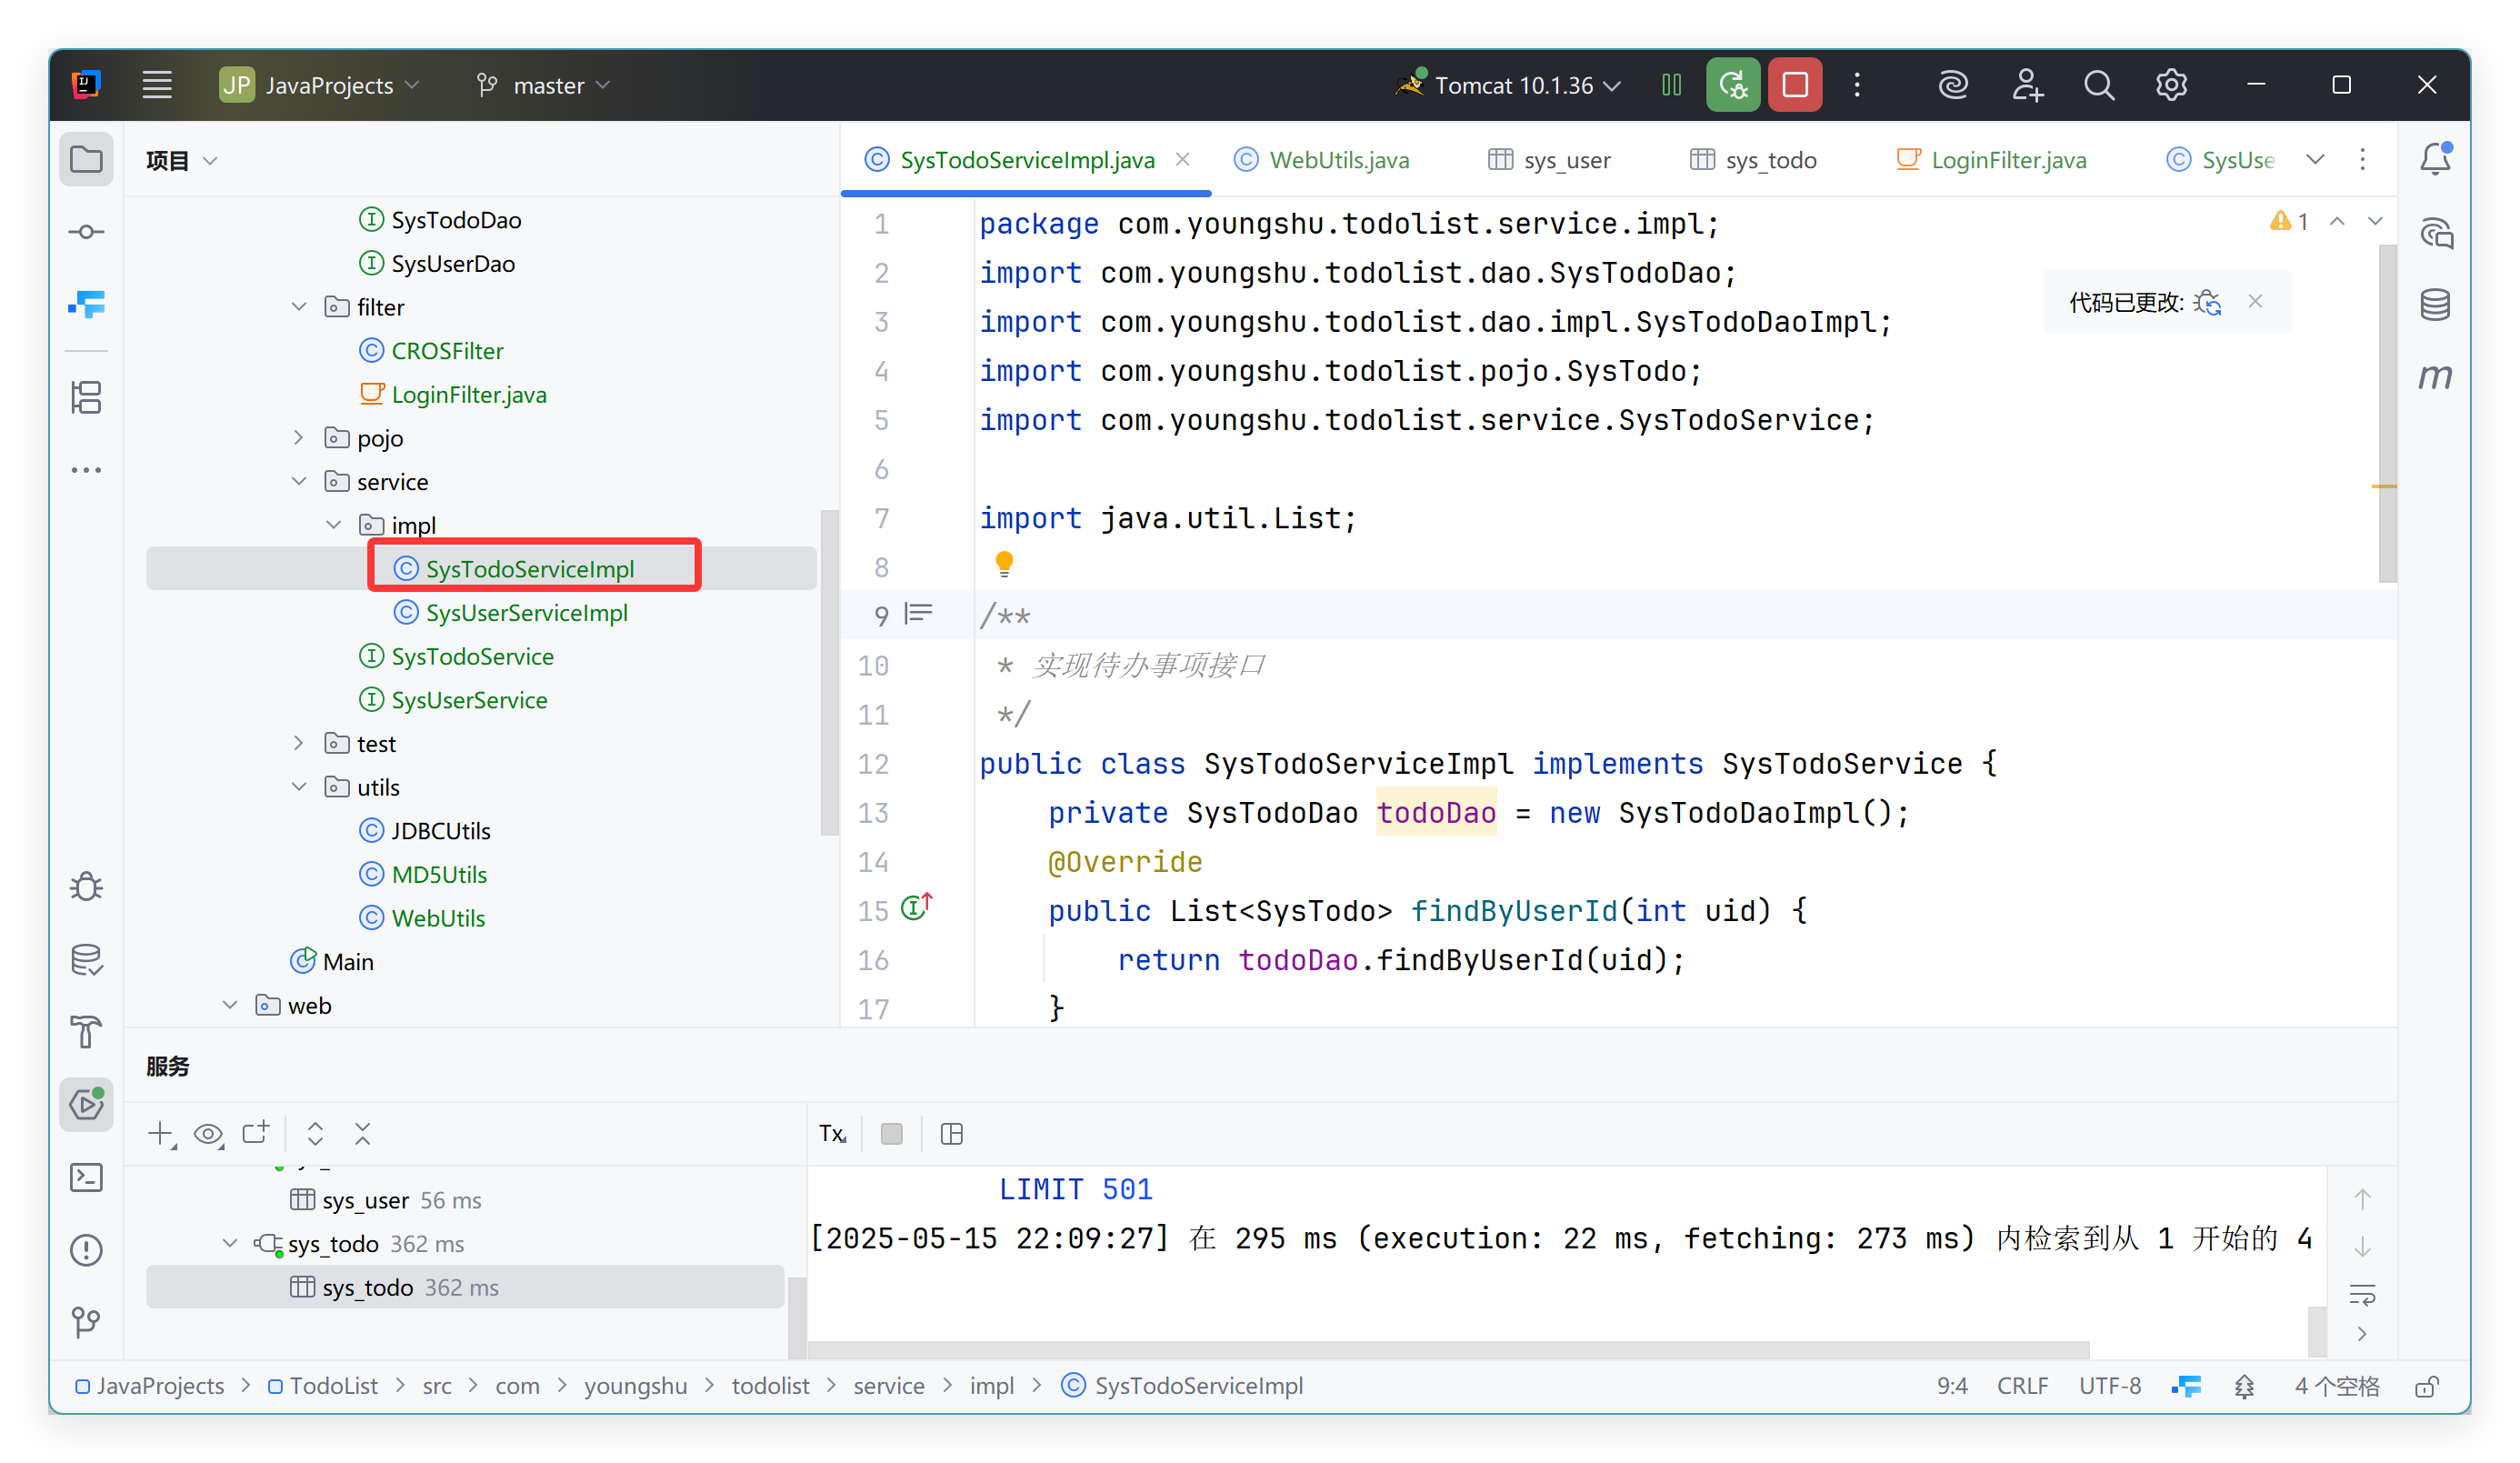Click UTF-8 encoding in status bar
Screen dimensions: 2520x1463
click(x=2110, y=1386)
